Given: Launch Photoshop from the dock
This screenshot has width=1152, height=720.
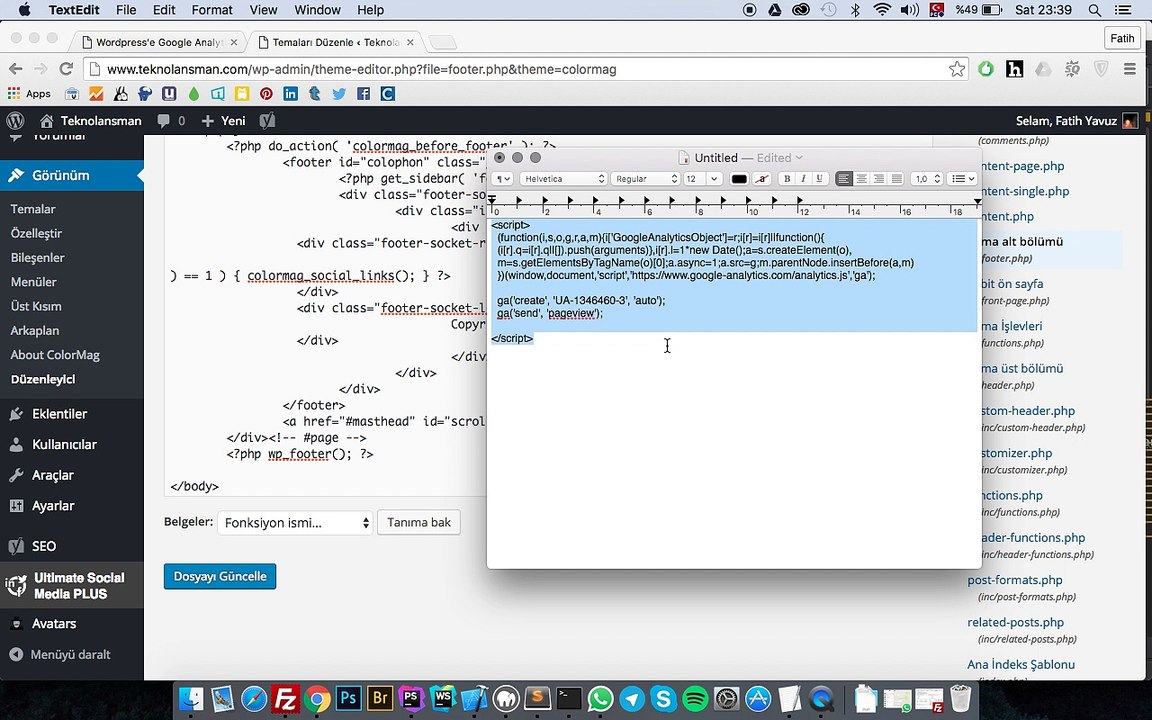Looking at the screenshot, I should coord(348,698).
